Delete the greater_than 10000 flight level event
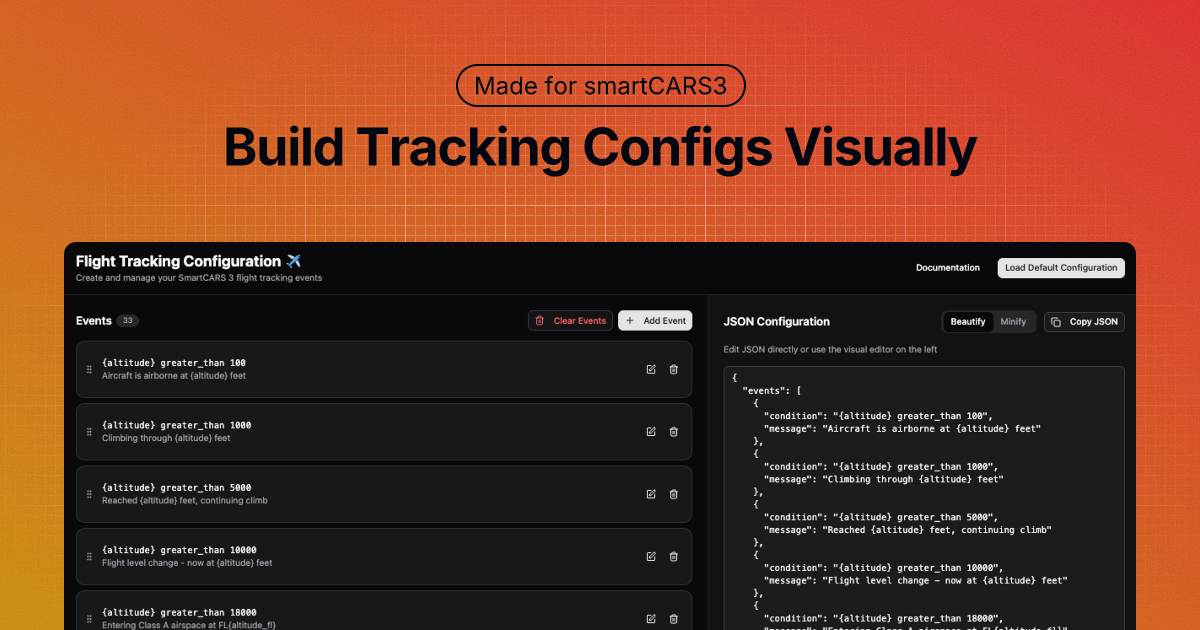 point(674,556)
